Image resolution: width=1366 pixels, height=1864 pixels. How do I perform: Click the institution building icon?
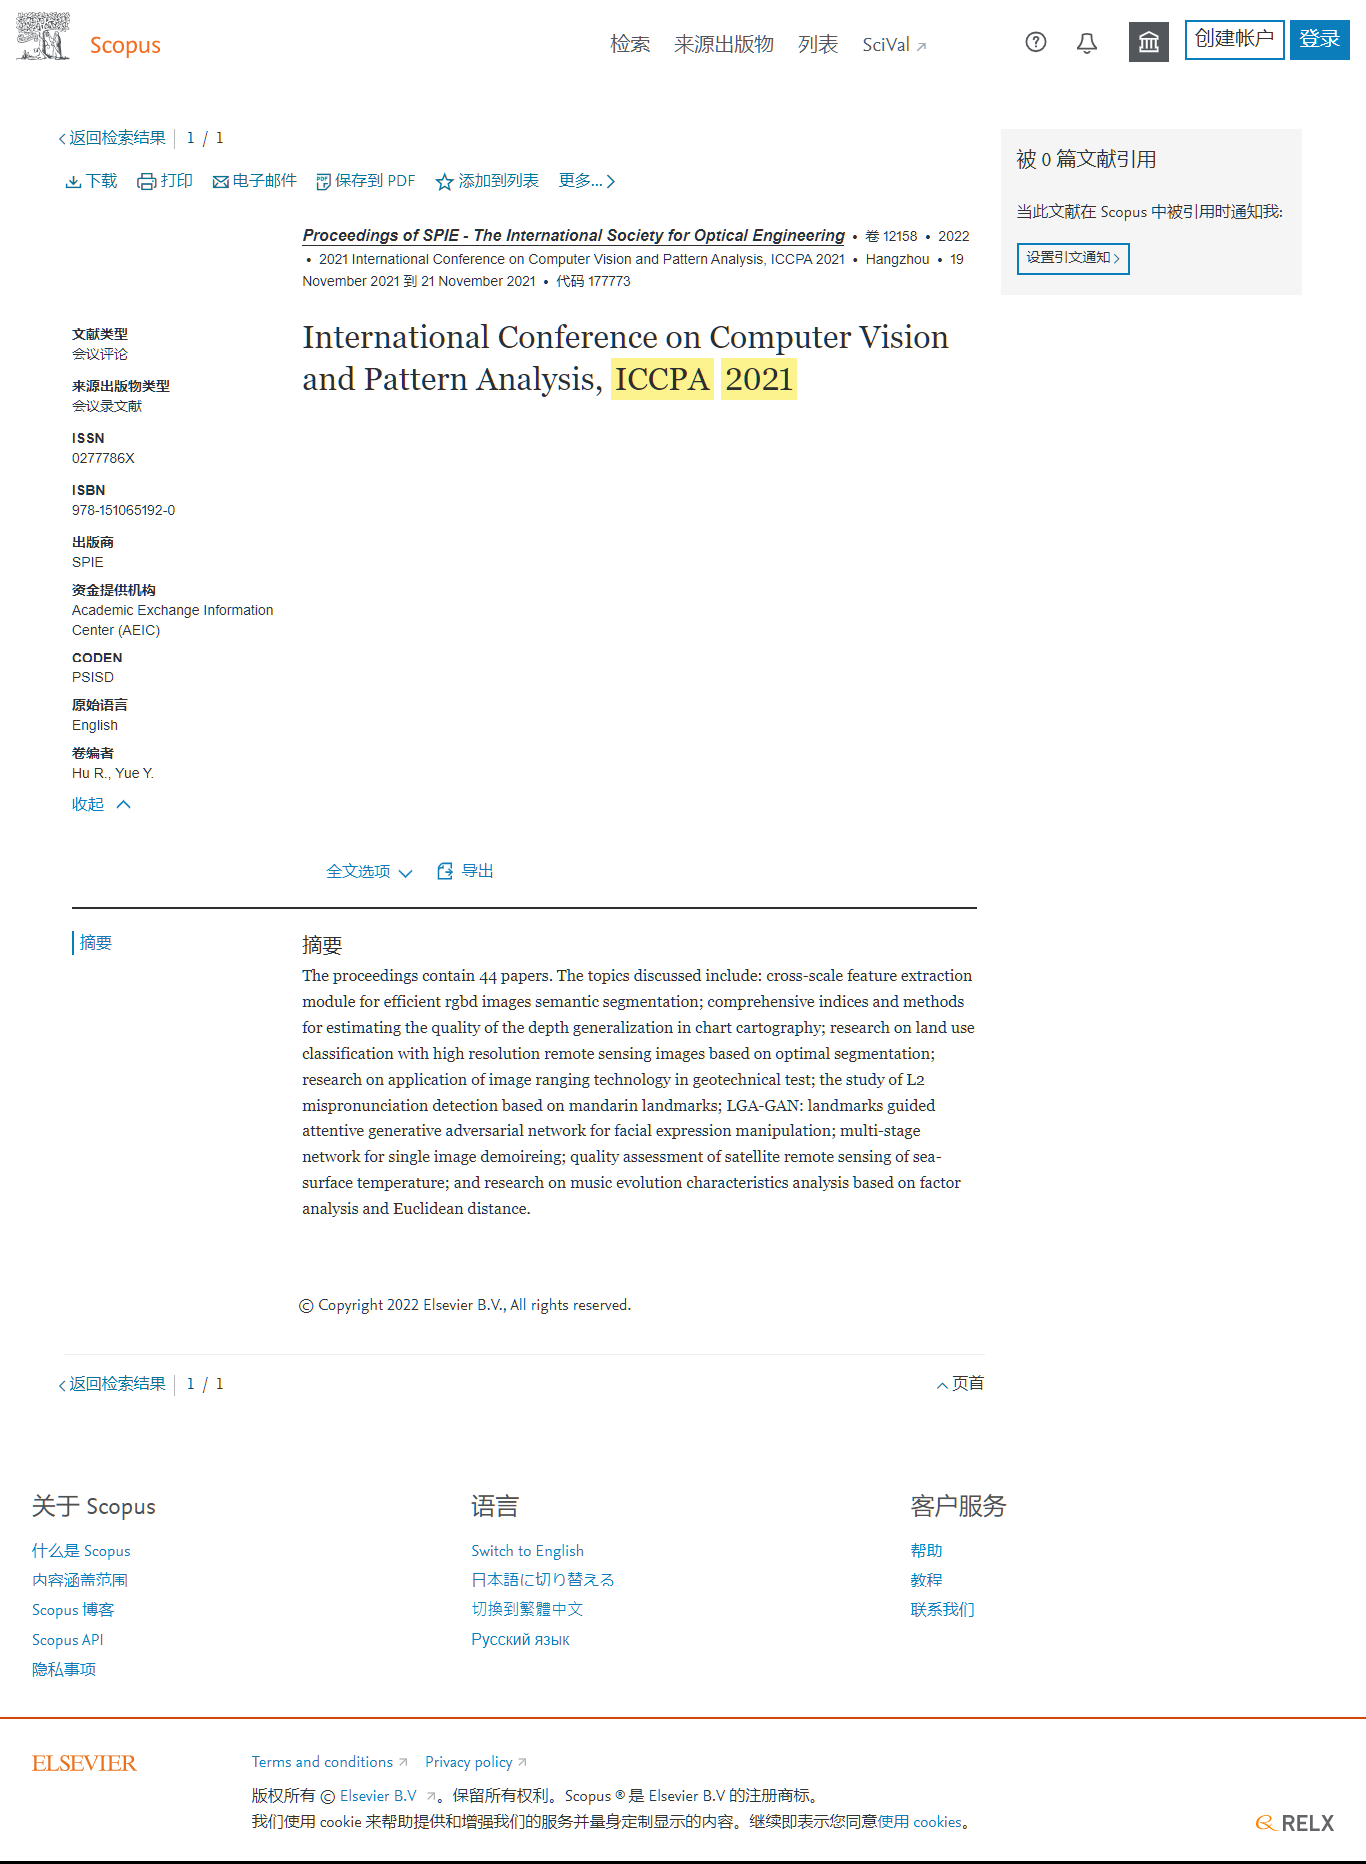[x=1148, y=42]
